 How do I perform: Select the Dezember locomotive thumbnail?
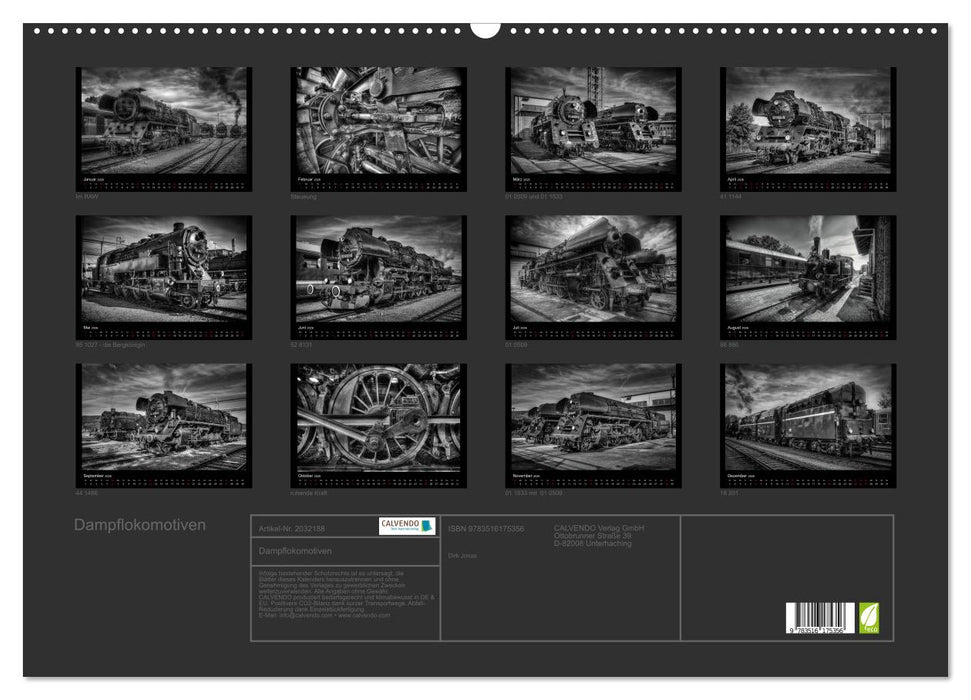point(808,418)
